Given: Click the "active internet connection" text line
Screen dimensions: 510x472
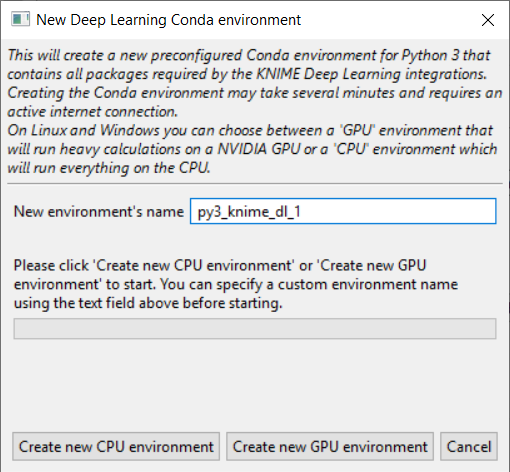Looking at the screenshot, I should [x=93, y=112].
